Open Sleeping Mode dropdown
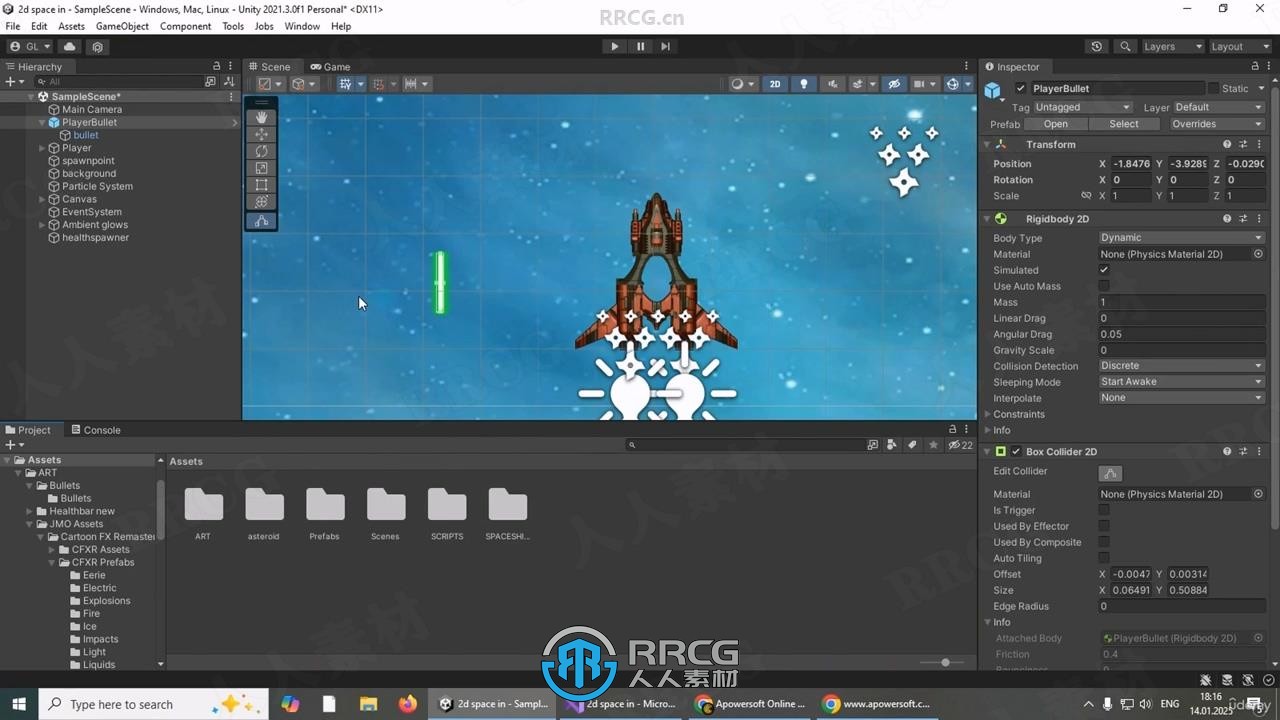Viewport: 1280px width, 720px height. tap(1182, 382)
